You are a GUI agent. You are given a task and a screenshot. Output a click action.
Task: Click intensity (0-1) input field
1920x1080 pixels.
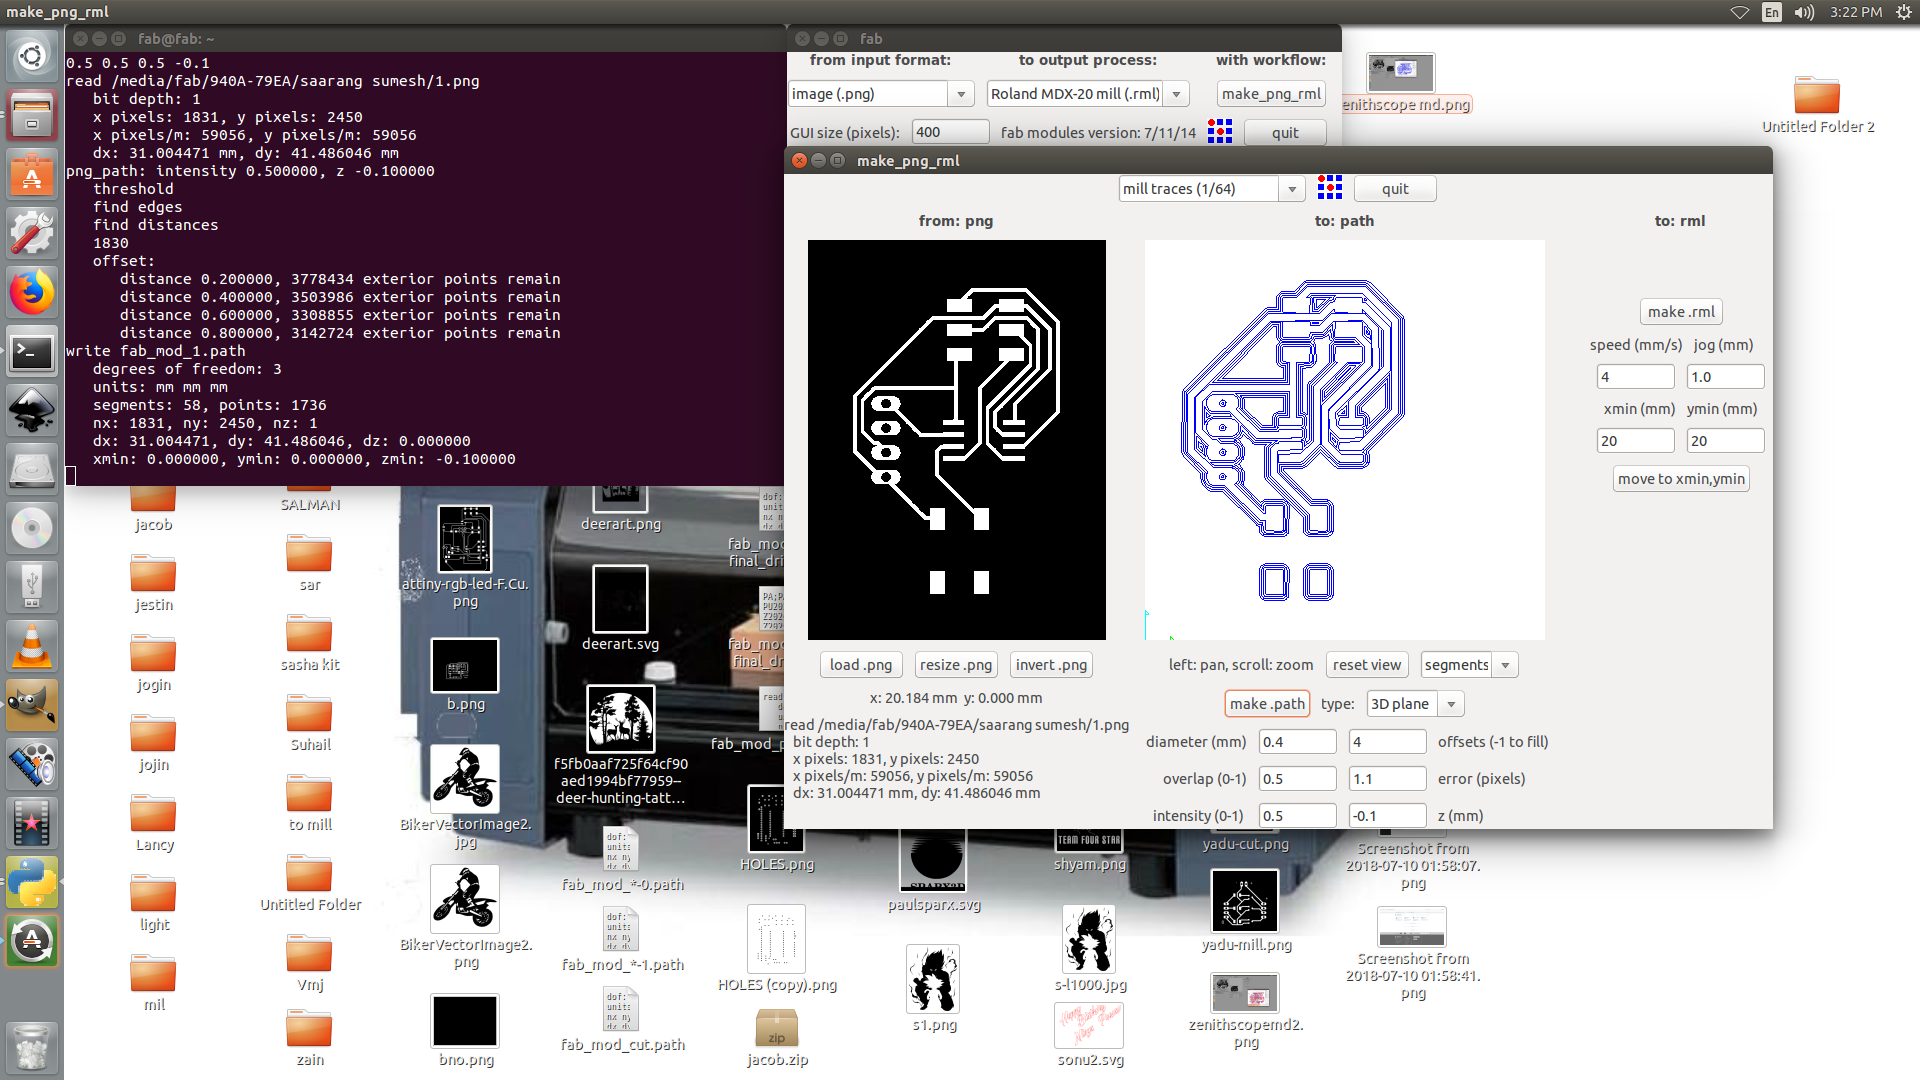(1297, 816)
